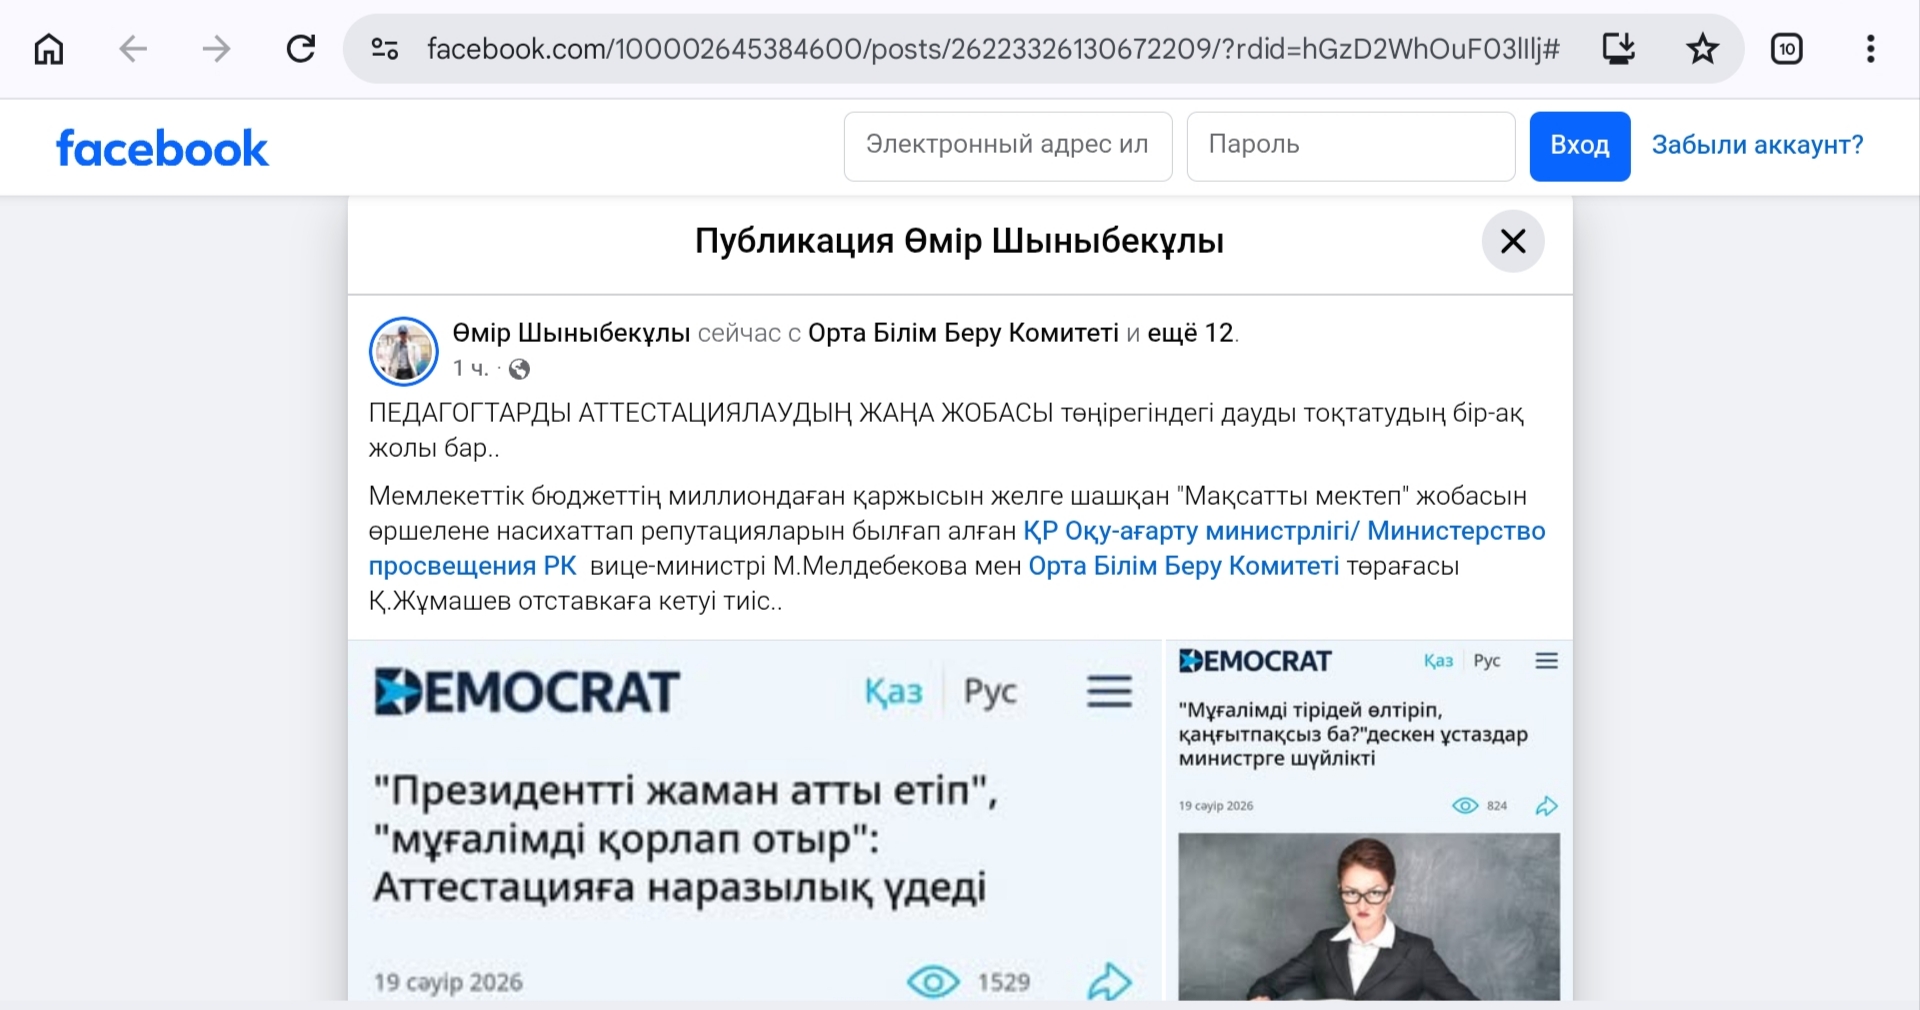This screenshot has height=1010, width=1920.
Task: Focus the email address input field
Action: (1007, 146)
